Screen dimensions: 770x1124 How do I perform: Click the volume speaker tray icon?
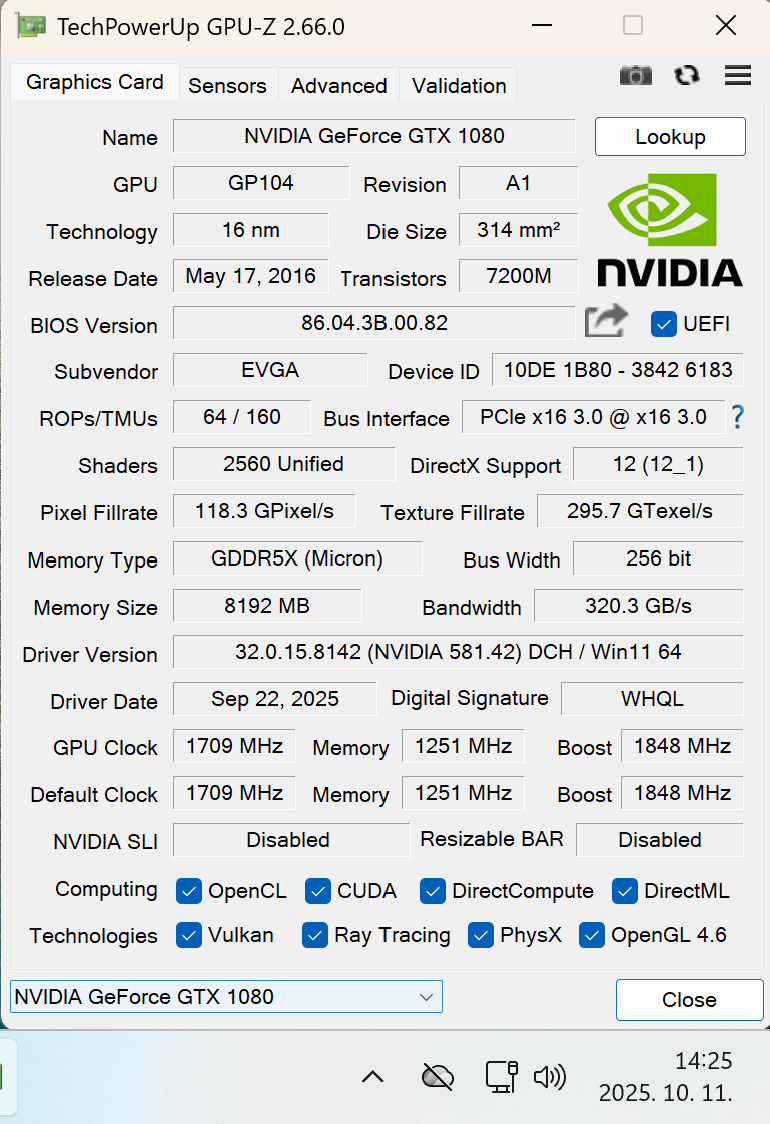click(x=549, y=1076)
